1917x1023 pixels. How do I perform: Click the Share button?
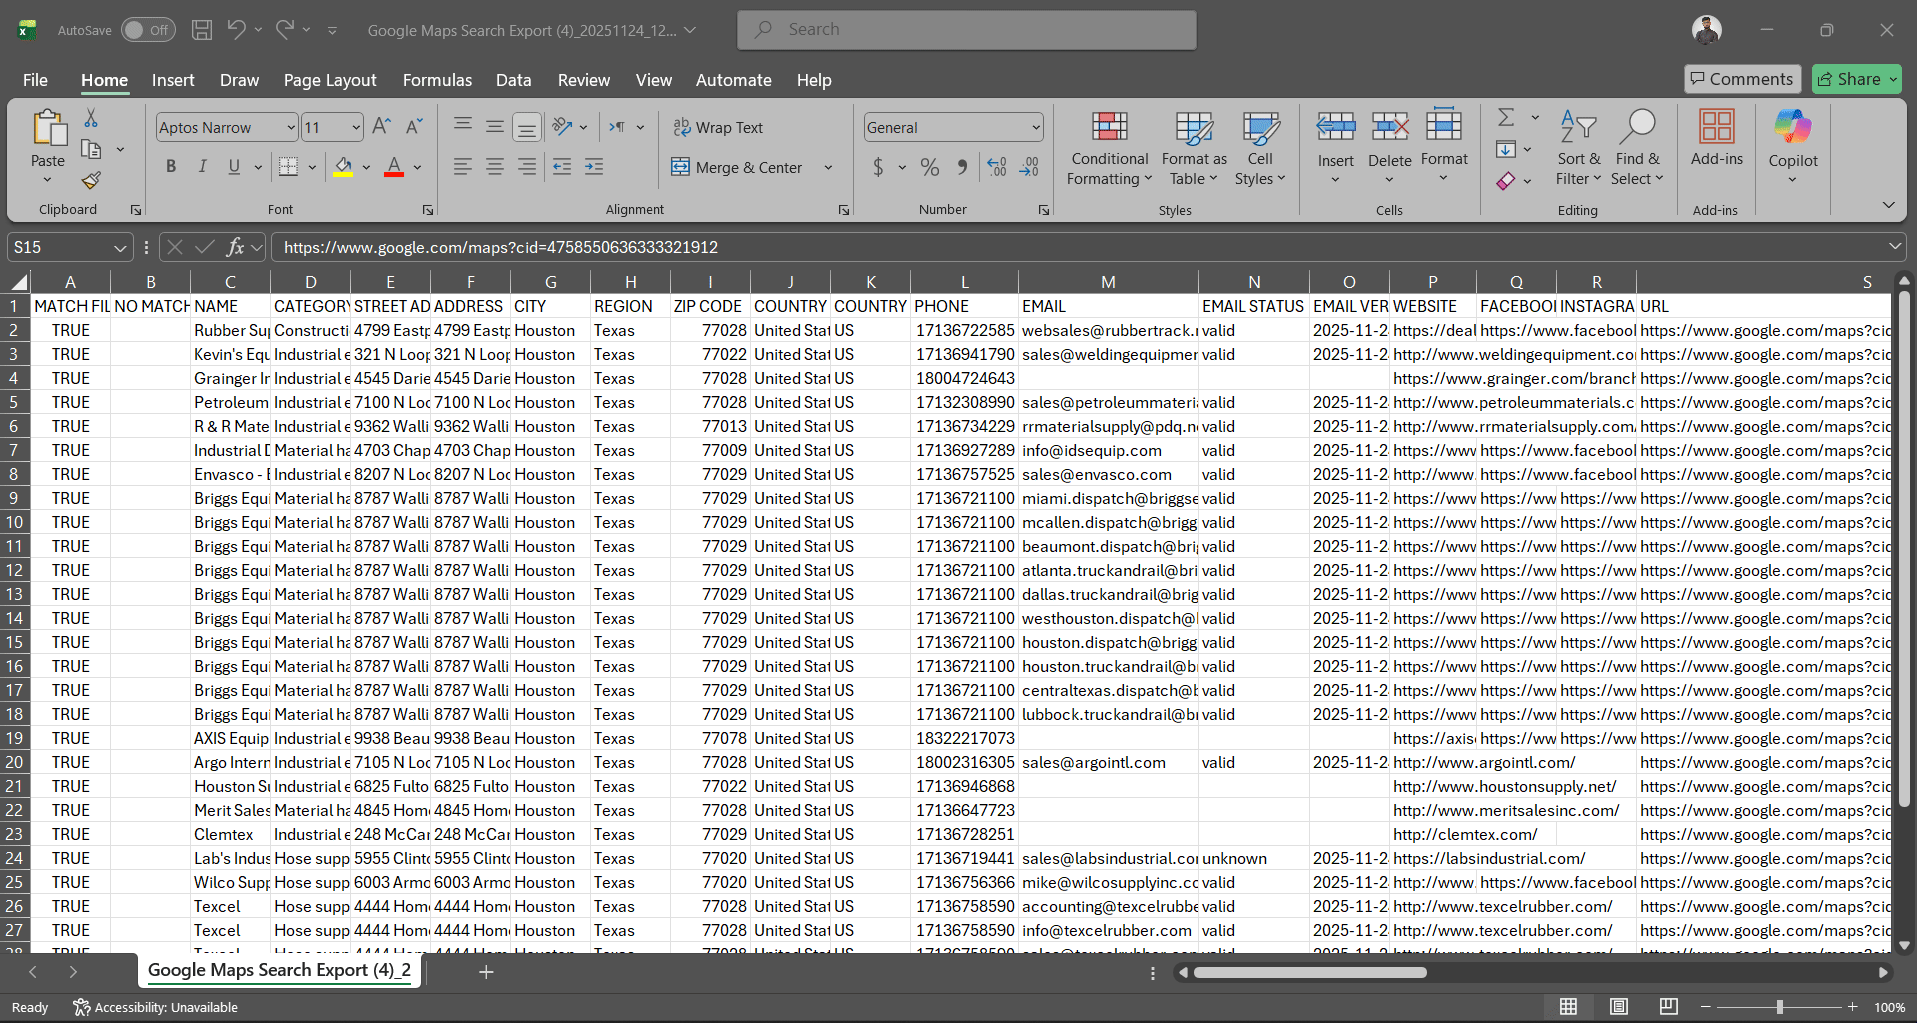coord(1854,79)
